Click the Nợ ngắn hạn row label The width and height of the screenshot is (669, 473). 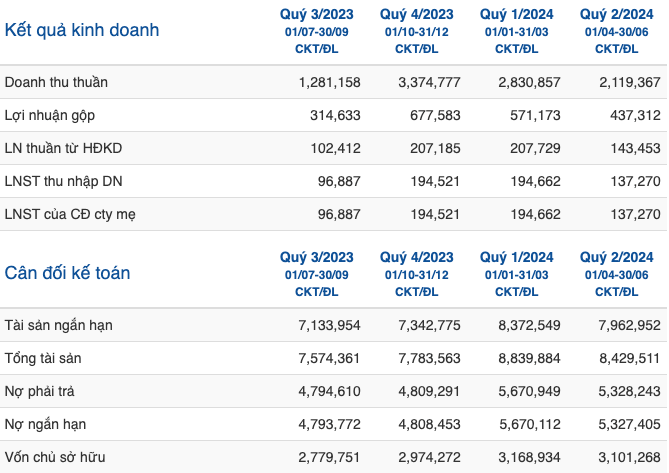tap(46, 424)
